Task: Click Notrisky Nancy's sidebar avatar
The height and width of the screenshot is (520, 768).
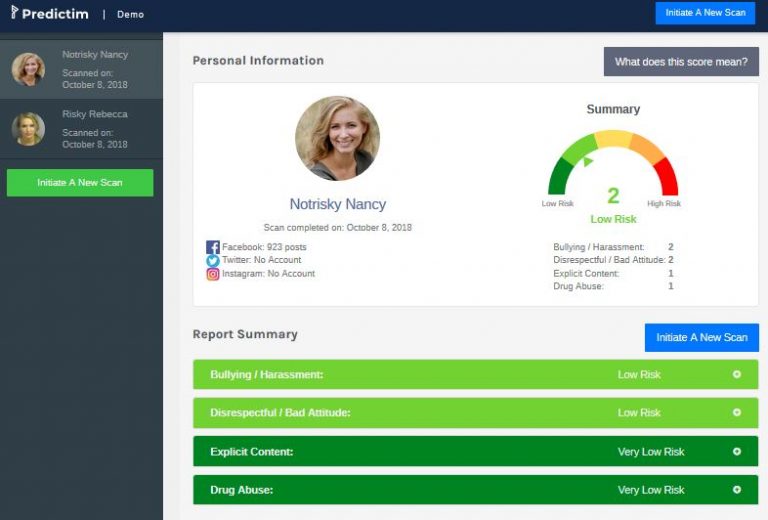Action: [28, 70]
